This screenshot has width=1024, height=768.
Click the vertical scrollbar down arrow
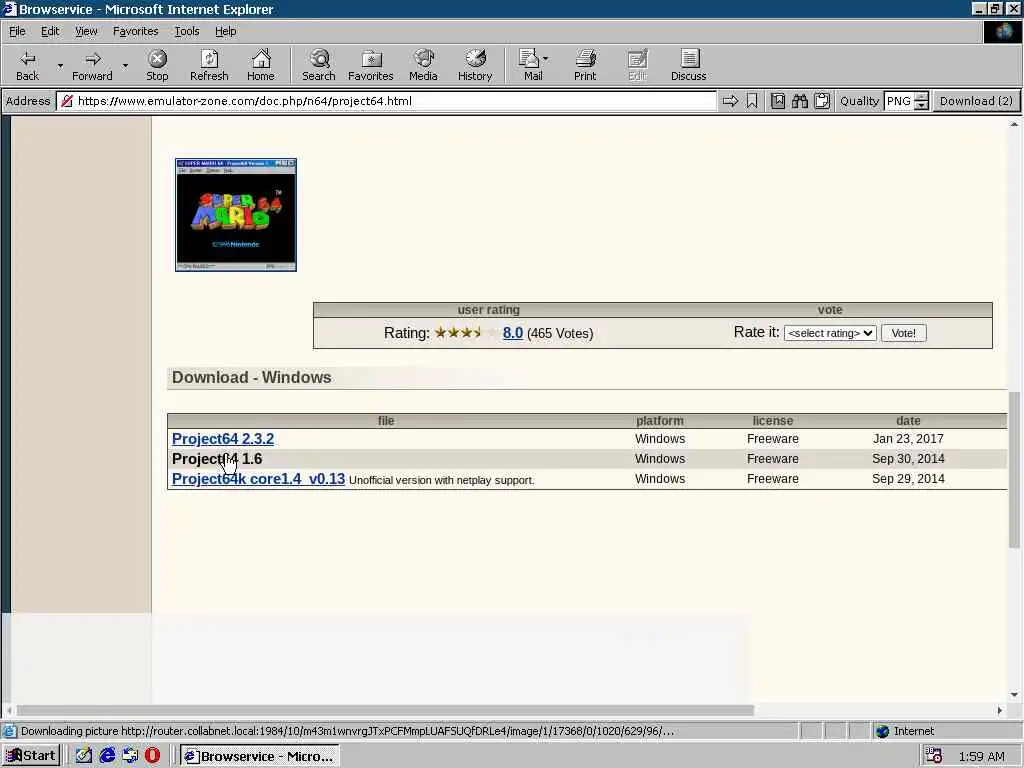click(x=1014, y=695)
